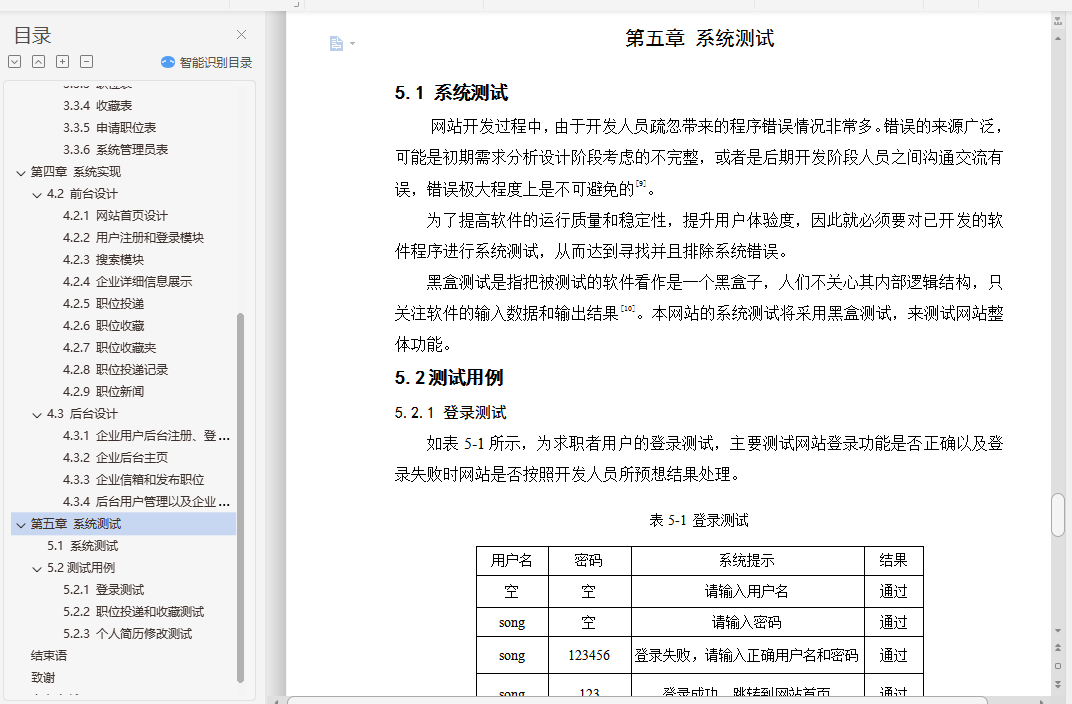Image resolution: width=1072 pixels, height=704 pixels.
Task: Jump to 5.2.1 登录测试 in outline
Action: pyautogui.click(x=103, y=589)
